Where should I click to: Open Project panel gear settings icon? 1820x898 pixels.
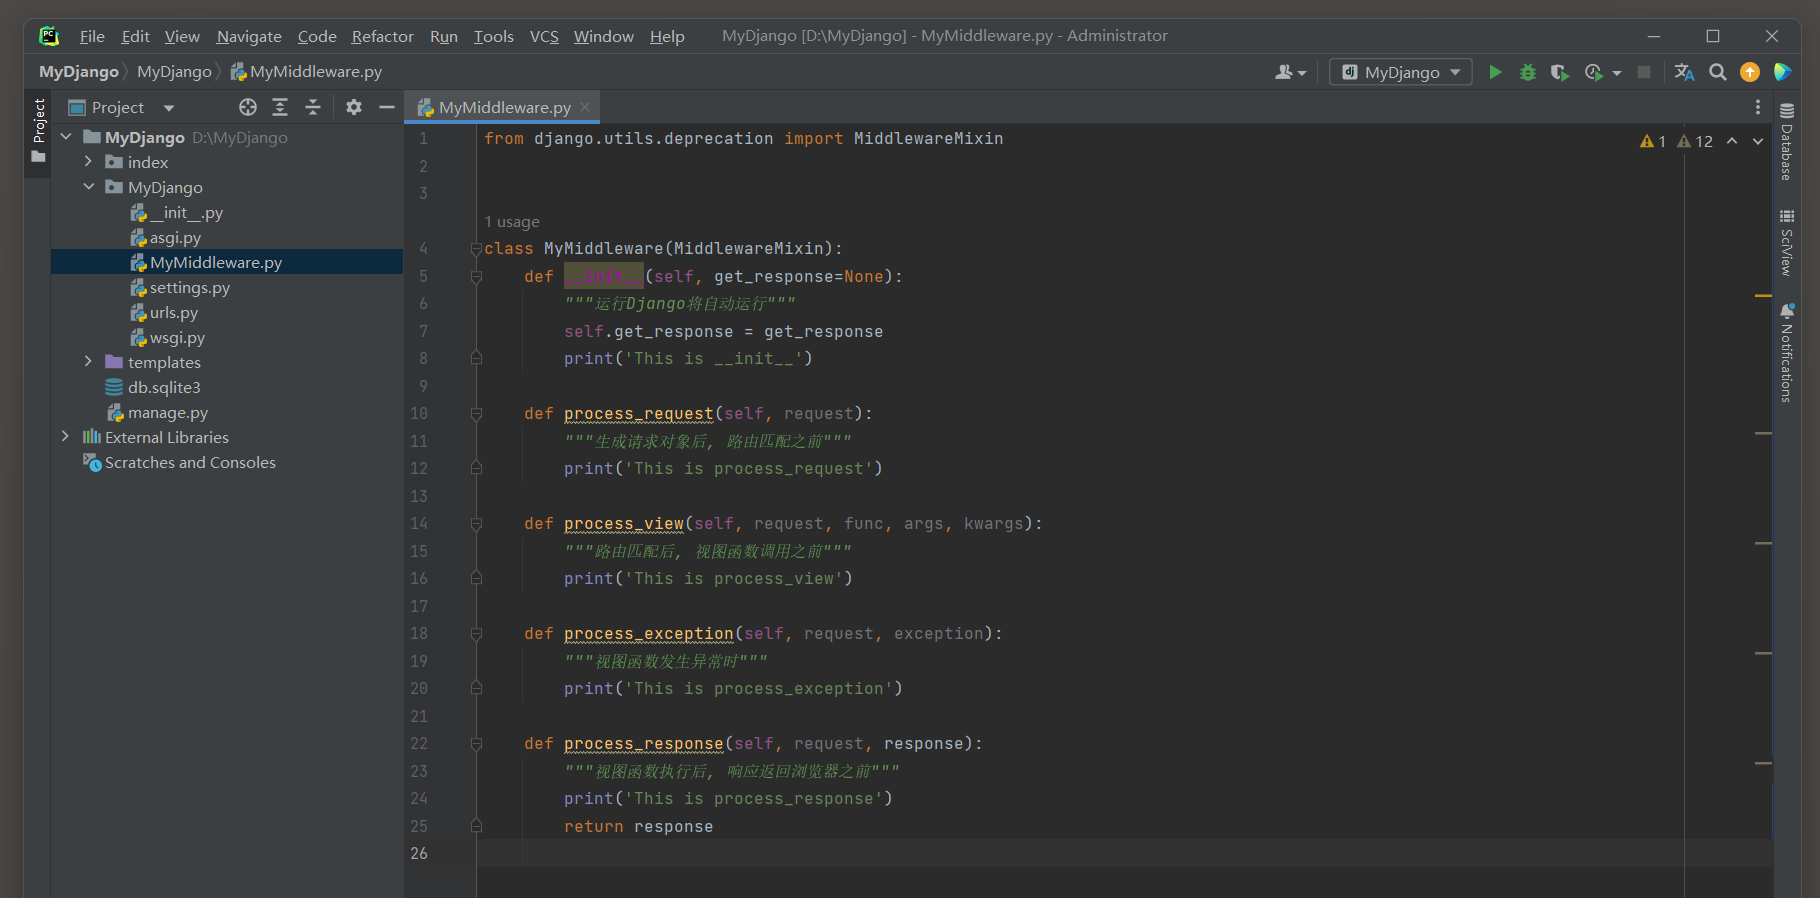[x=354, y=107]
